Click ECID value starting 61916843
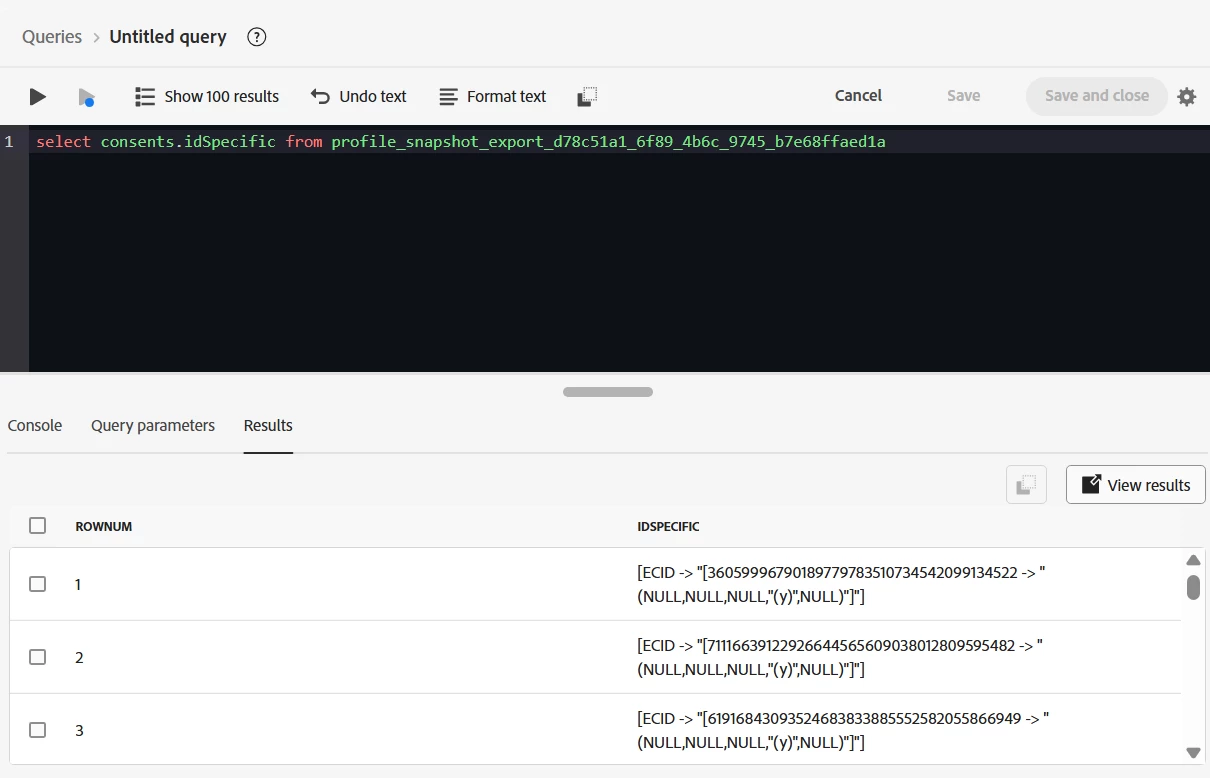 (x=843, y=730)
